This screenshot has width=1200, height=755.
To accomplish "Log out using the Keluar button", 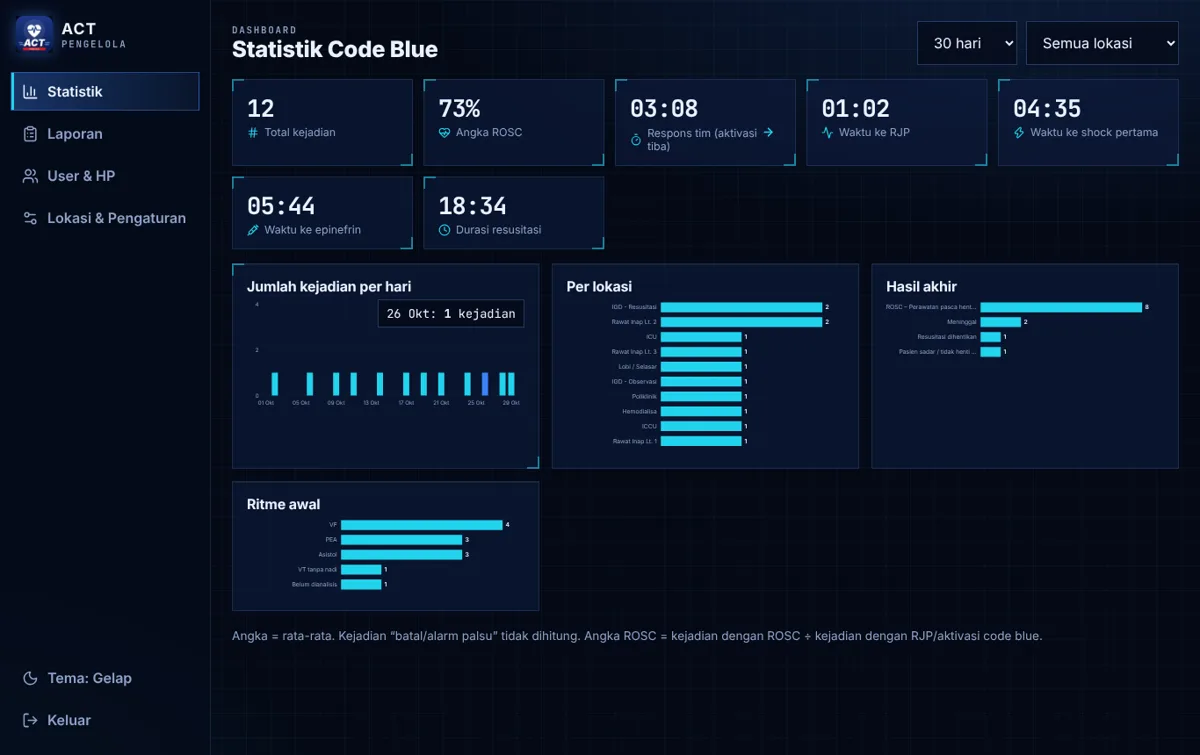I will 105,720.
